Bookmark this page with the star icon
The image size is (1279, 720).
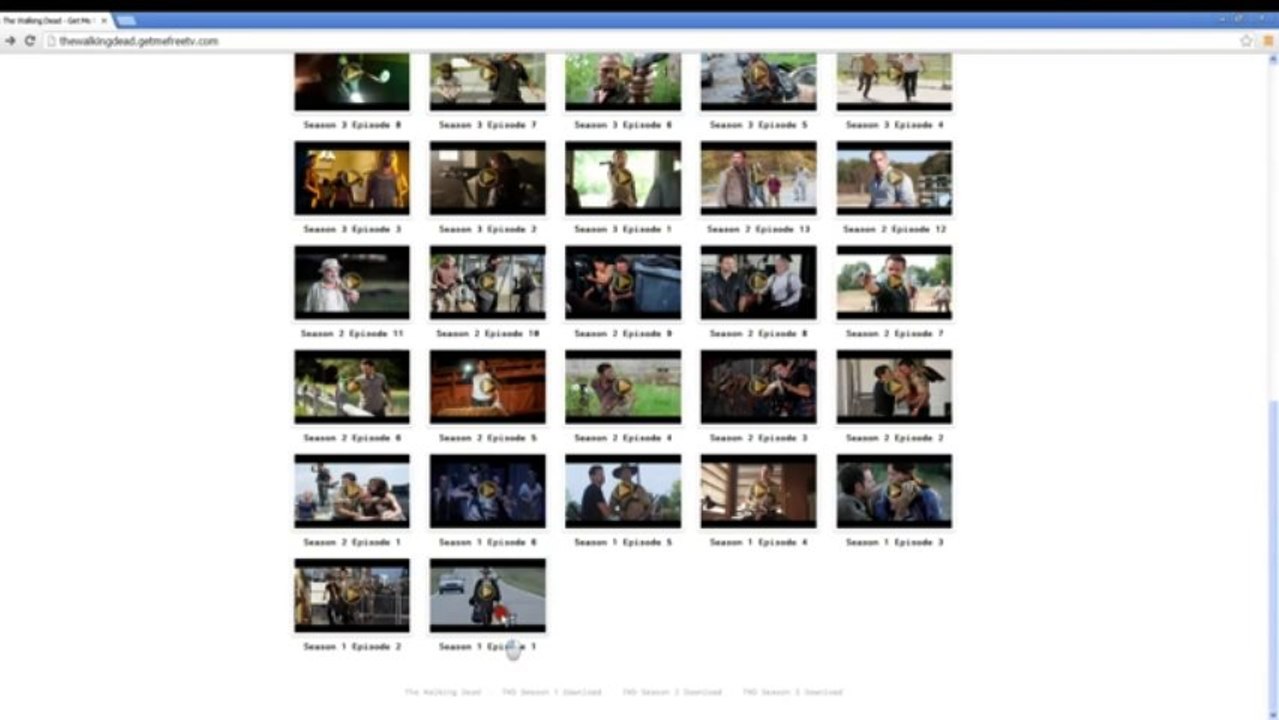tap(1246, 41)
